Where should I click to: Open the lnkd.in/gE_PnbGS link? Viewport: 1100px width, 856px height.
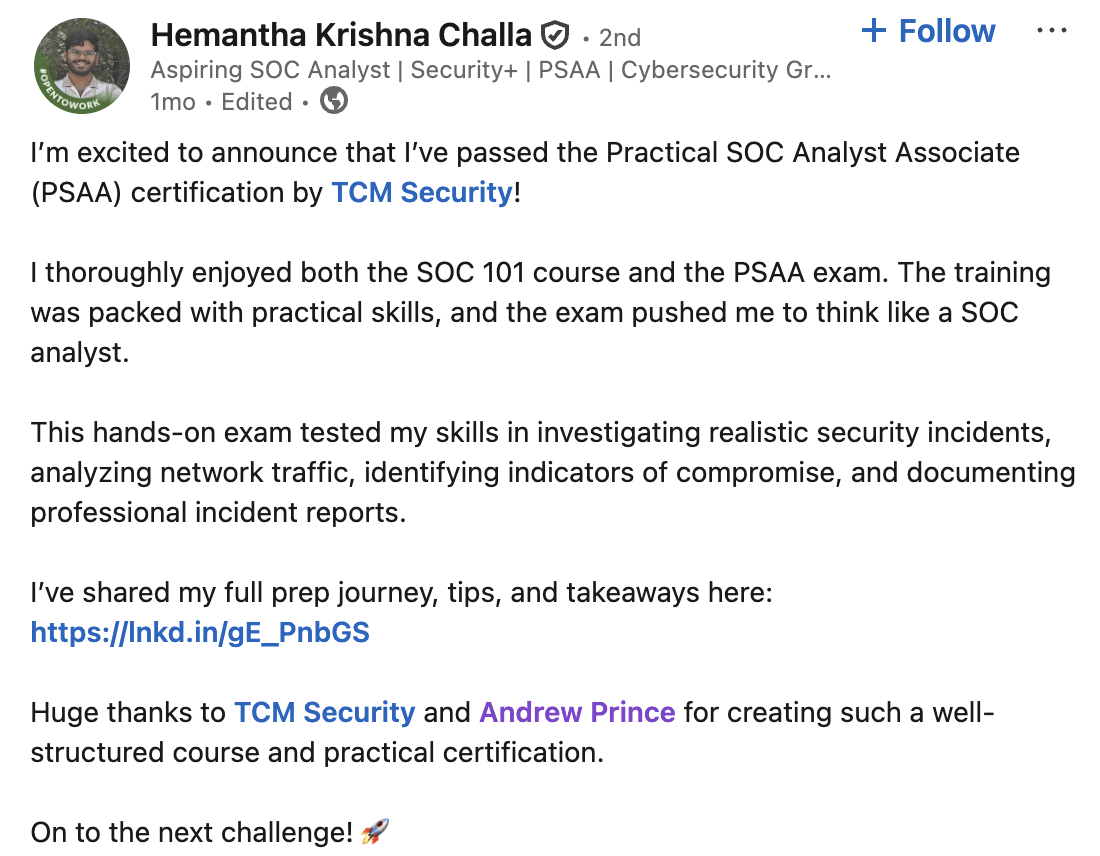[200, 632]
